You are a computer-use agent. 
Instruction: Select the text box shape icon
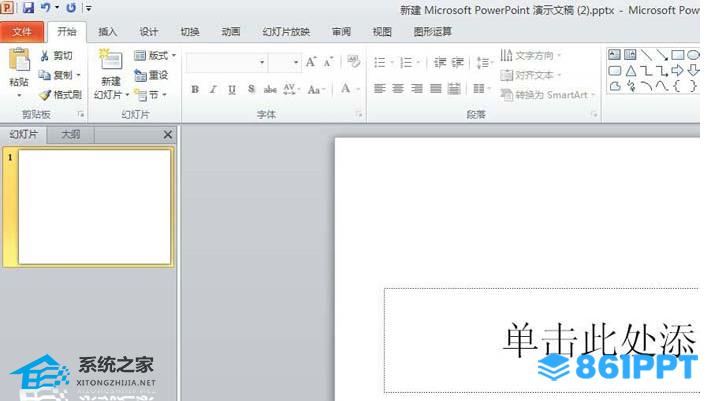tap(614, 55)
